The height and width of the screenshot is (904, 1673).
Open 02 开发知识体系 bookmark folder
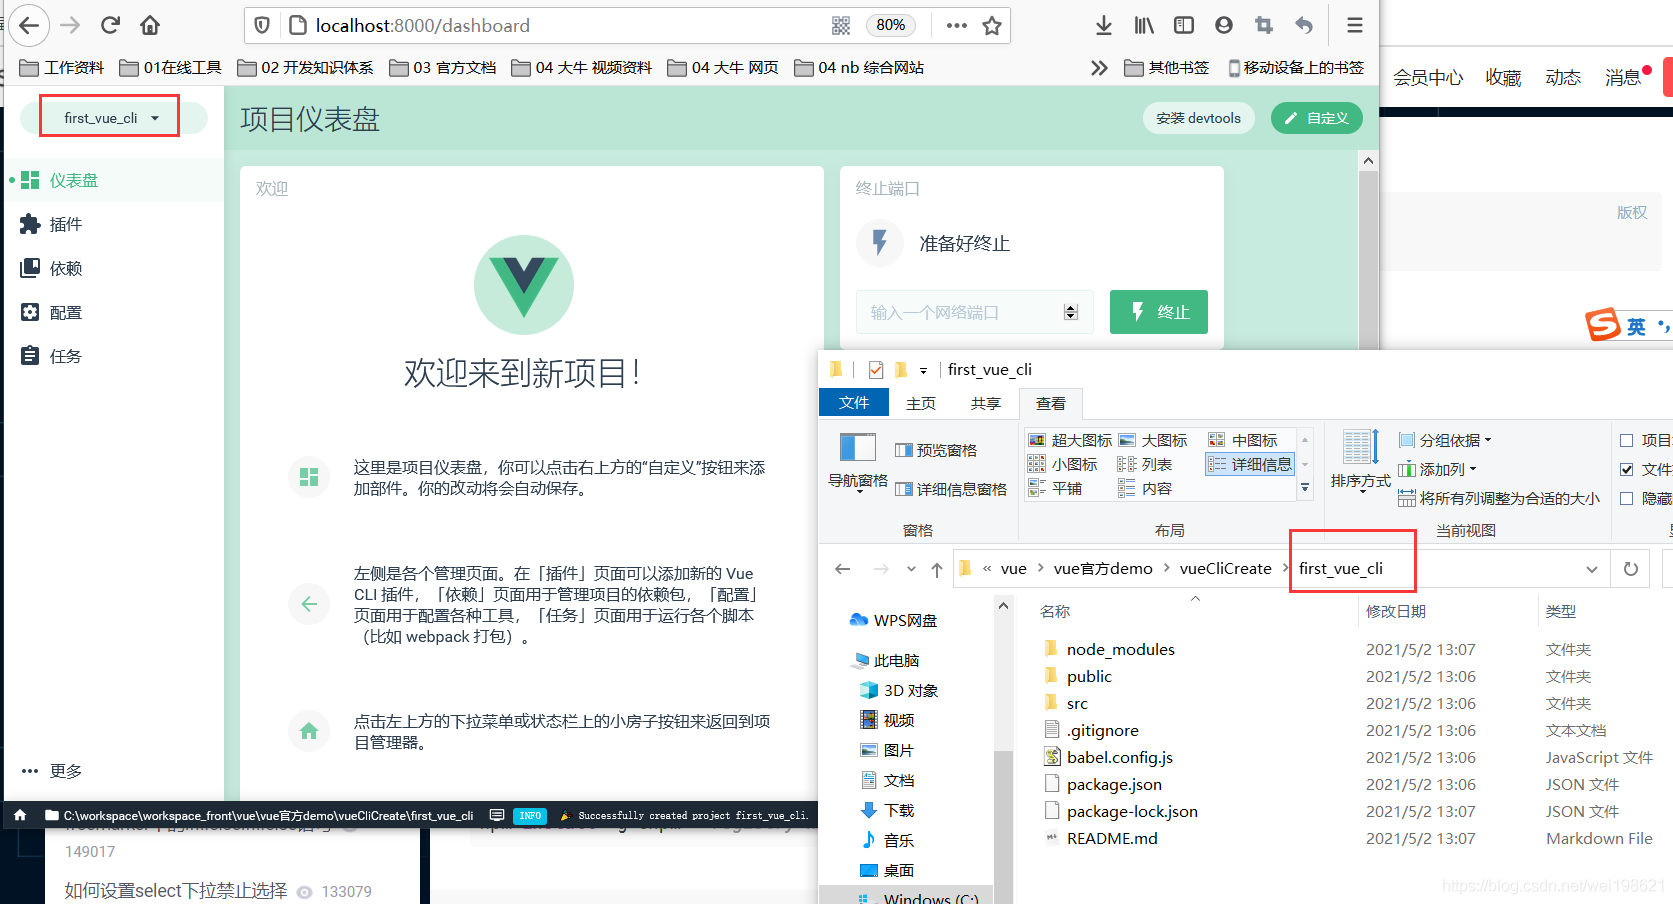pos(305,68)
